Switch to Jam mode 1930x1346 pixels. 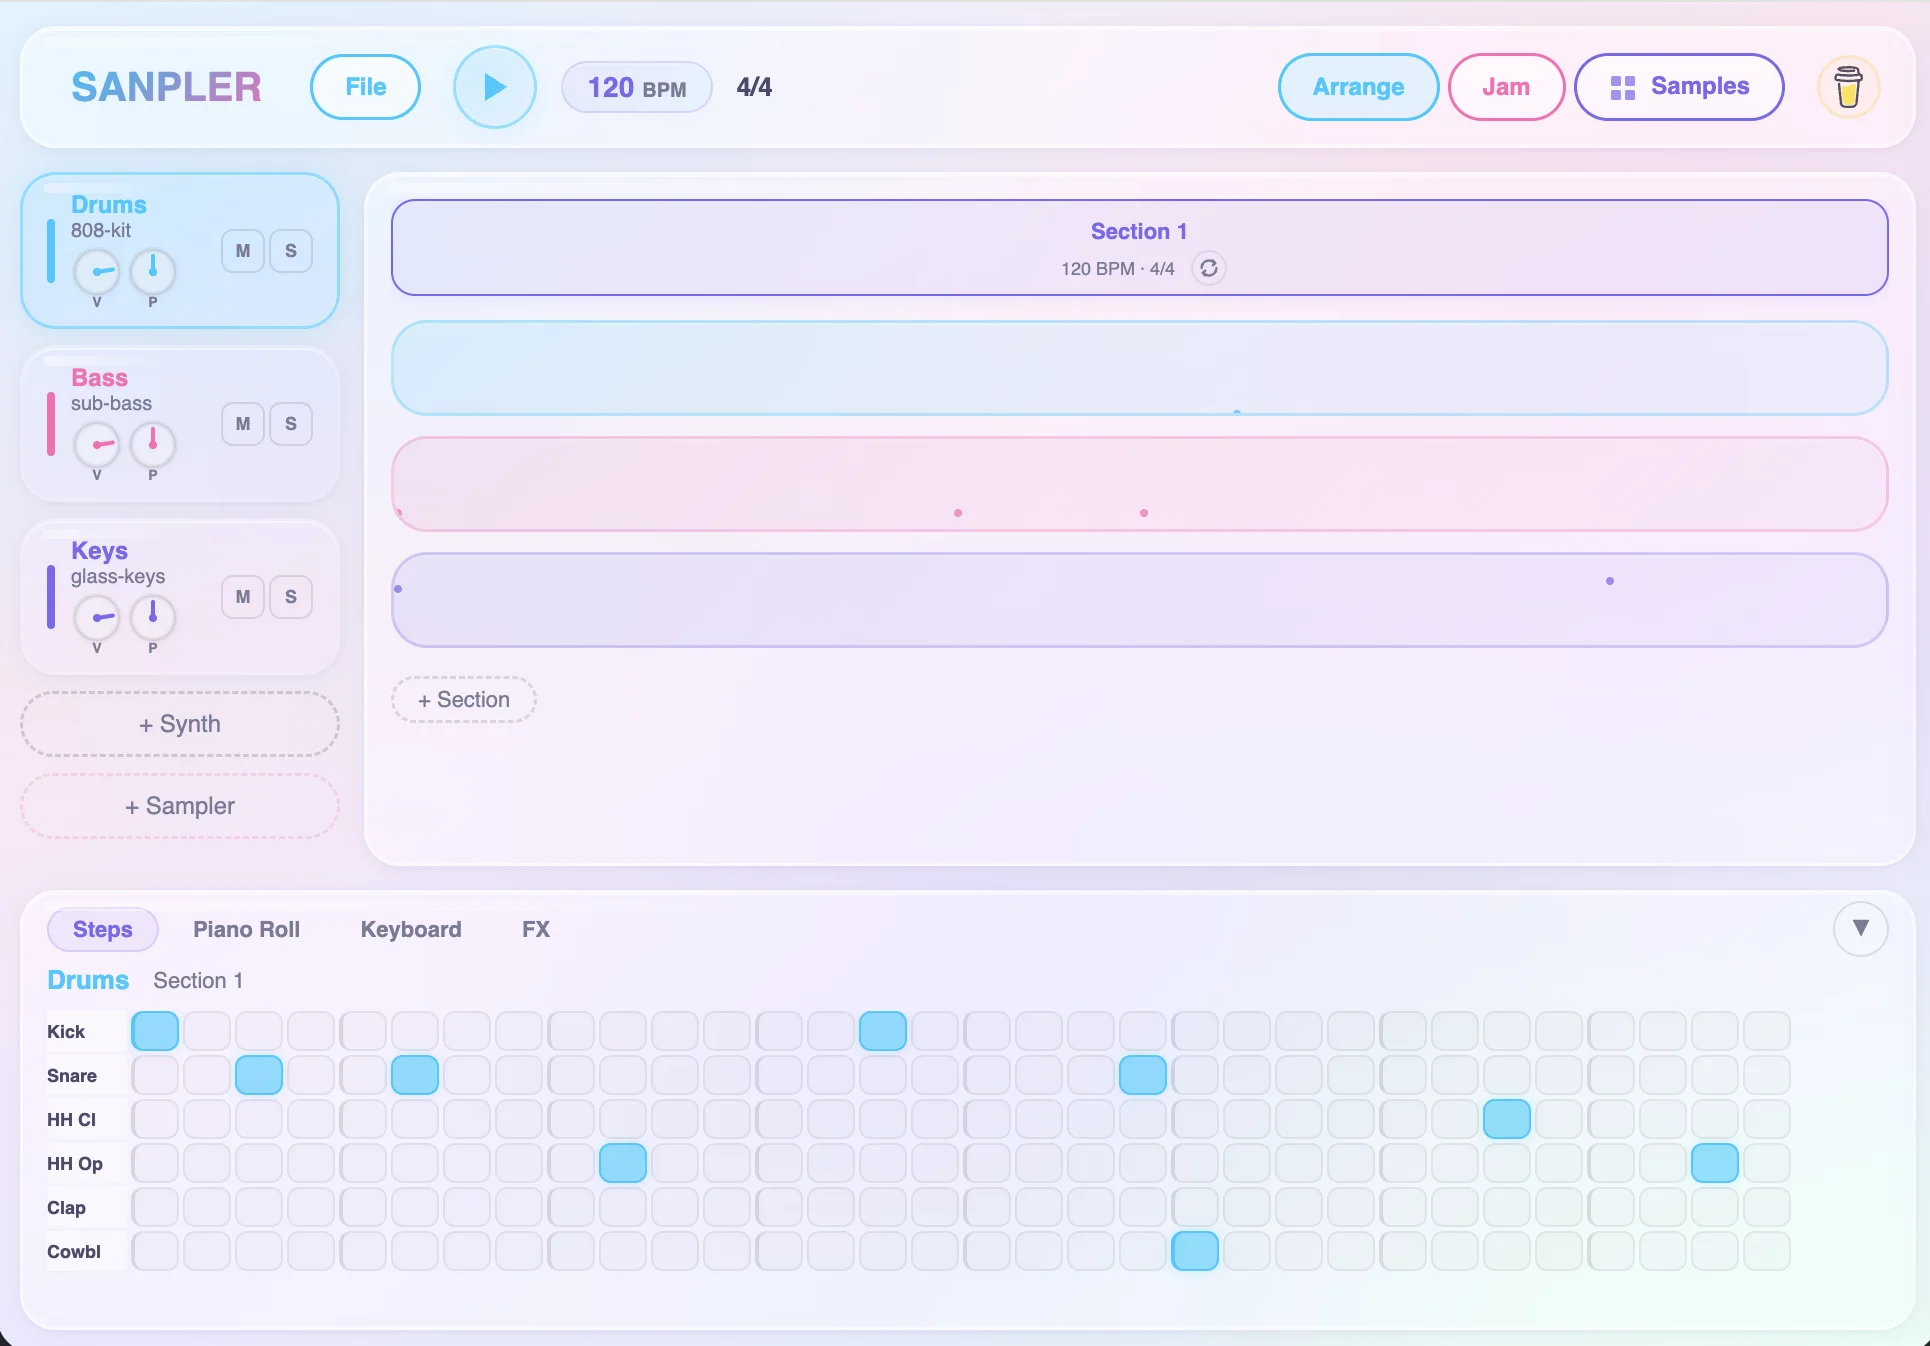[x=1505, y=87]
